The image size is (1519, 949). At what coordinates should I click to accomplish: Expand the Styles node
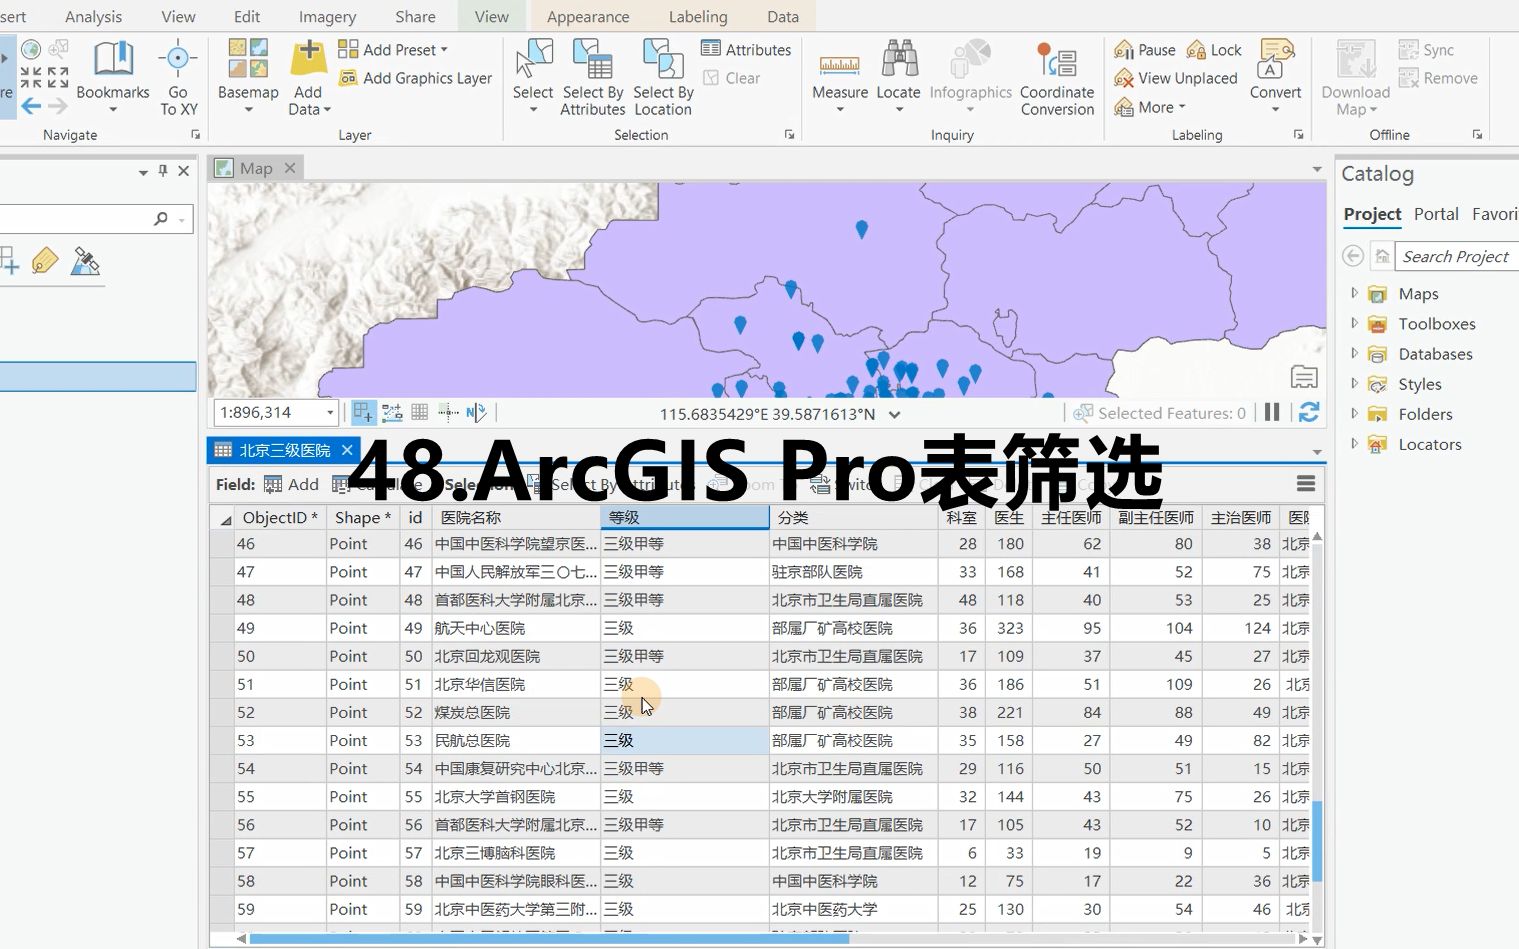click(x=1354, y=383)
